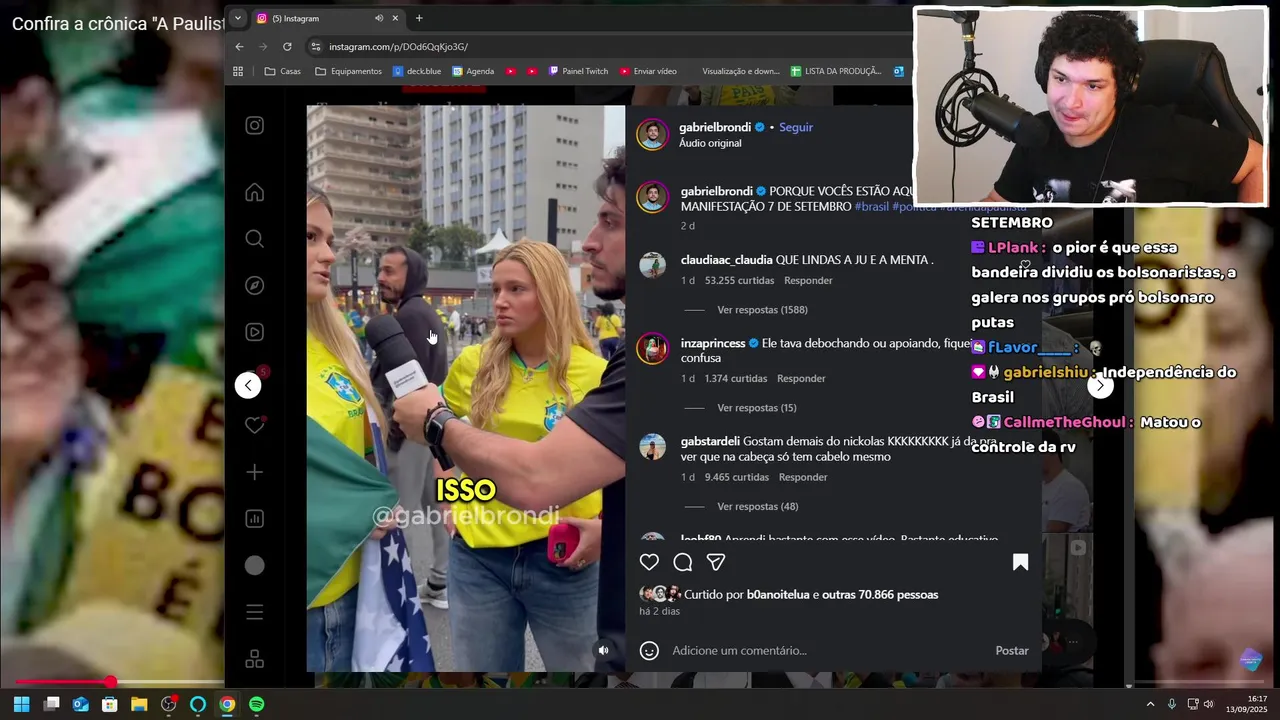
Task: Expand Ver respostas (1588)
Action: click(x=762, y=310)
